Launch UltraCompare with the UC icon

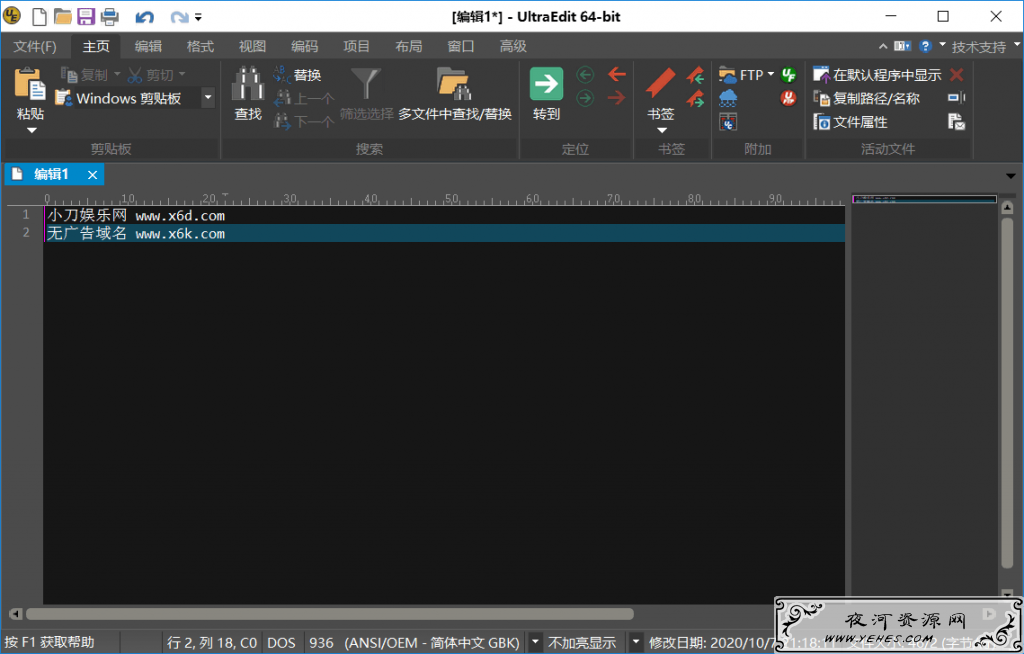[x=728, y=122]
